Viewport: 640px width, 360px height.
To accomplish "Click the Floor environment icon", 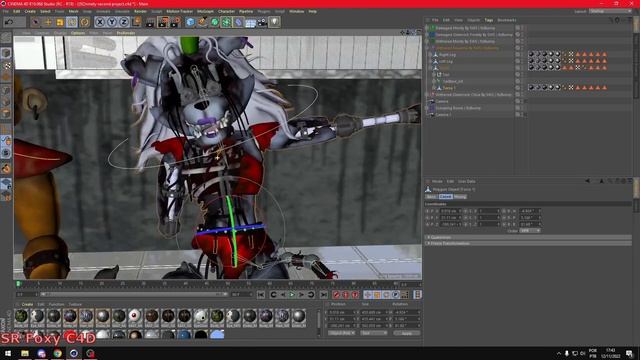I will click(x=251, y=22).
